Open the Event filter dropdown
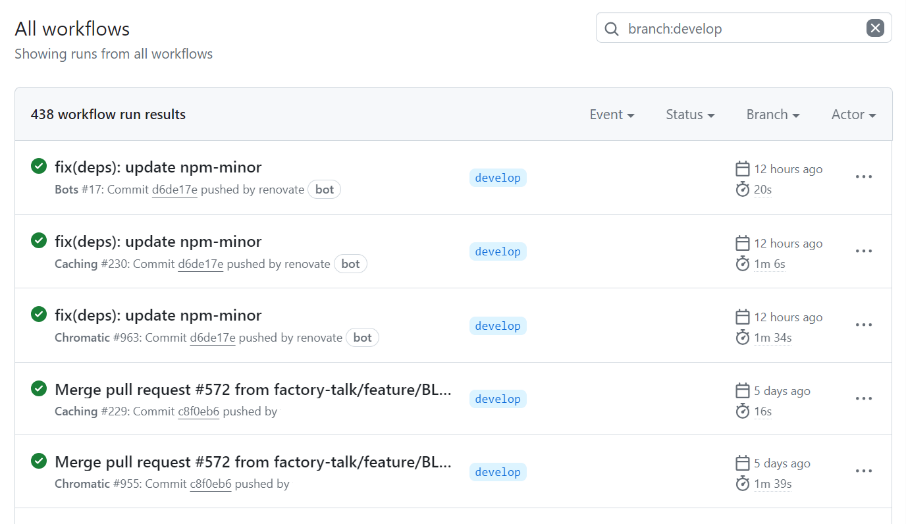 click(x=612, y=115)
